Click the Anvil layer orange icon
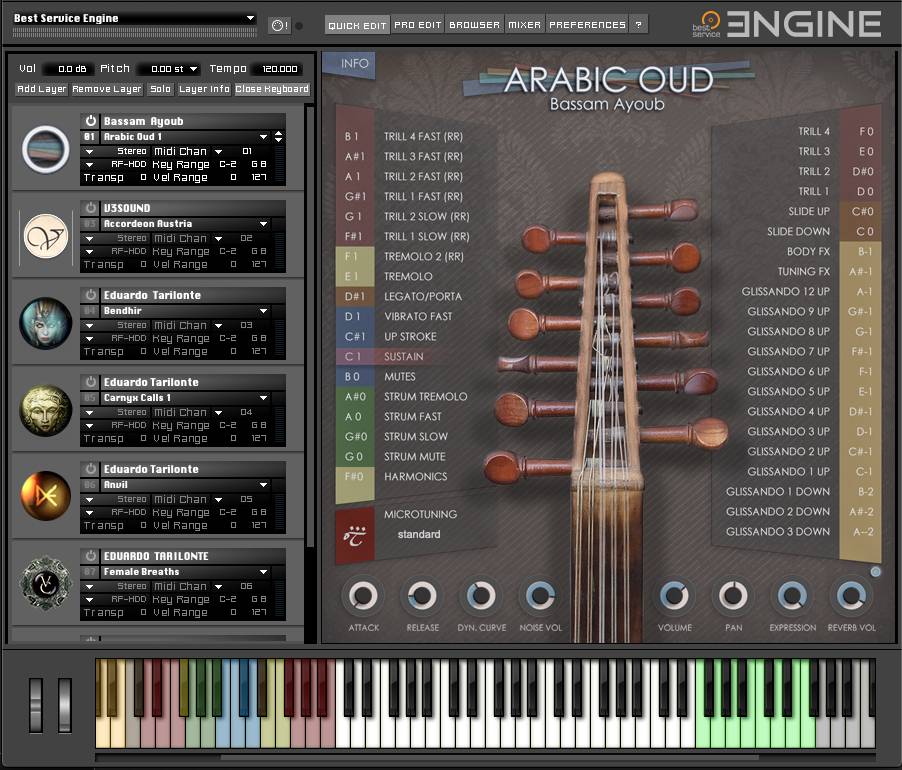This screenshot has width=902, height=770. [46, 496]
